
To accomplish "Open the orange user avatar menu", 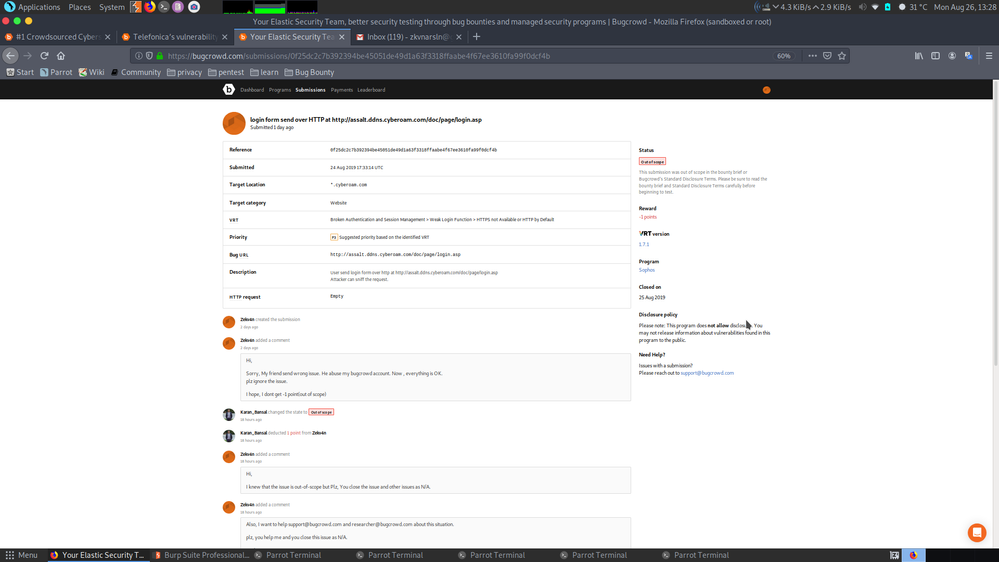I will coord(766,90).
